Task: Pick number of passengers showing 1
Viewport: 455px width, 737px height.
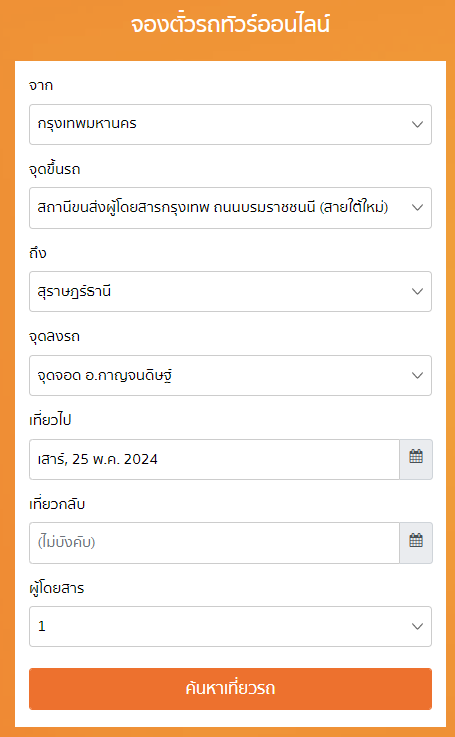Action: click(230, 626)
